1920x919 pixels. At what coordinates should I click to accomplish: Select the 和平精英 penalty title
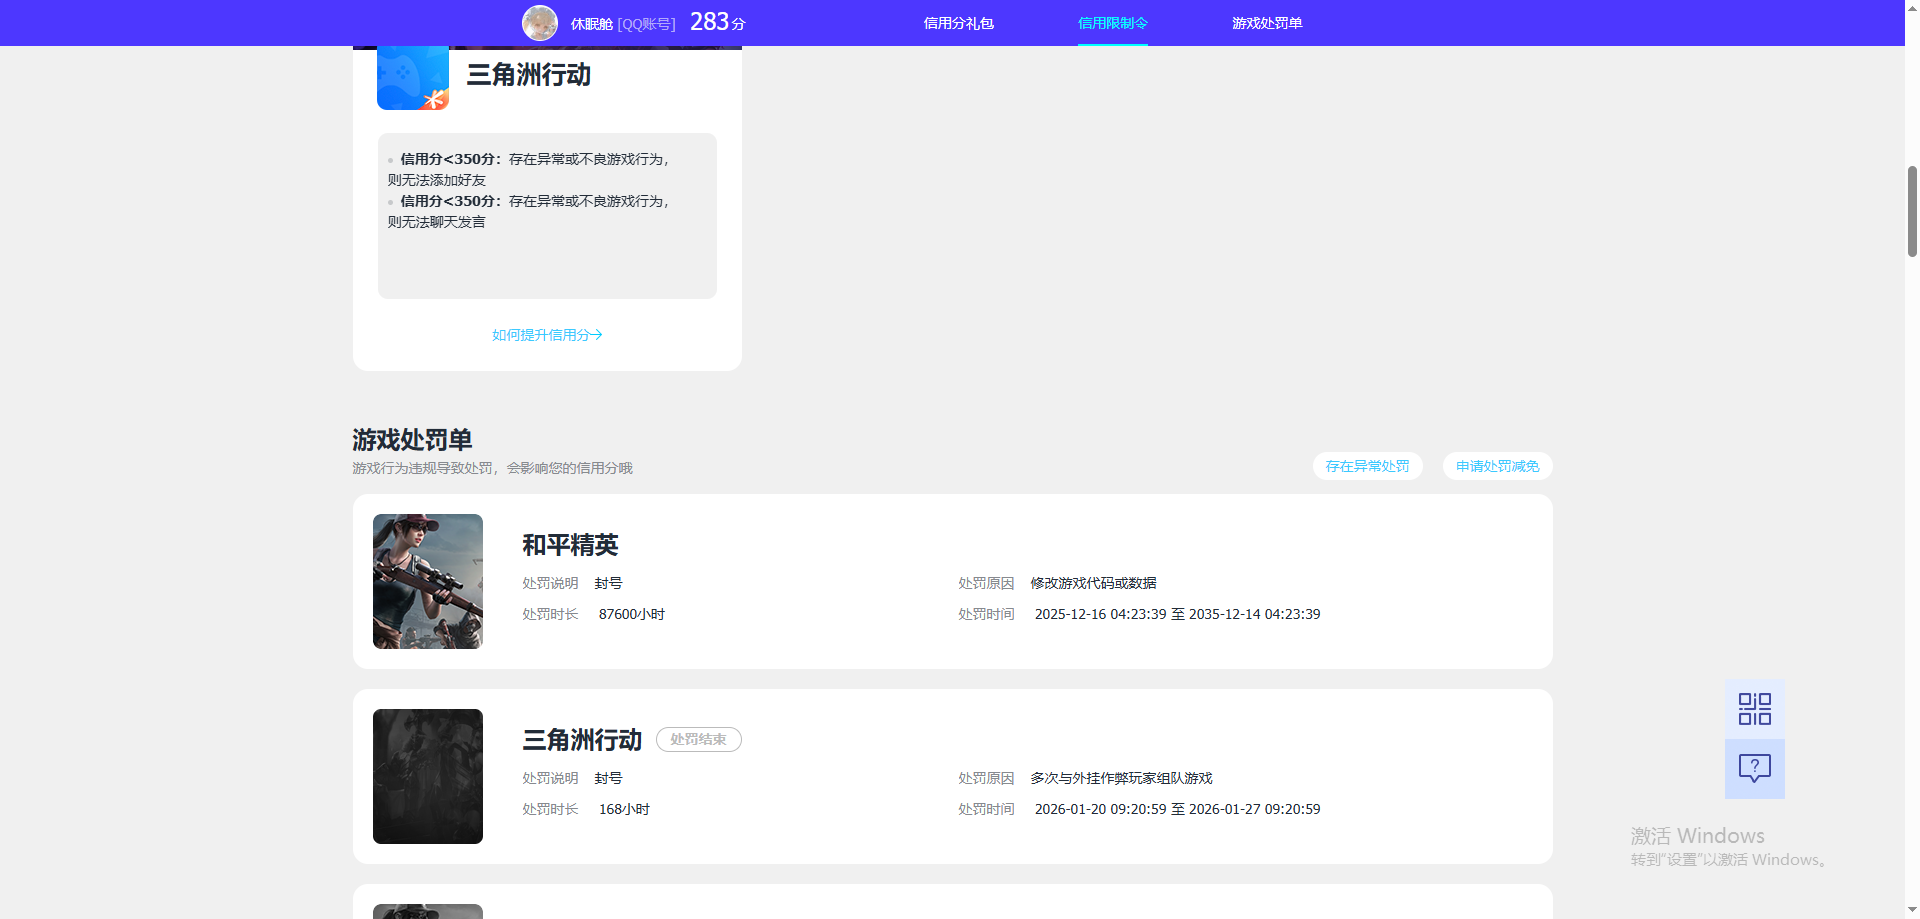point(570,545)
